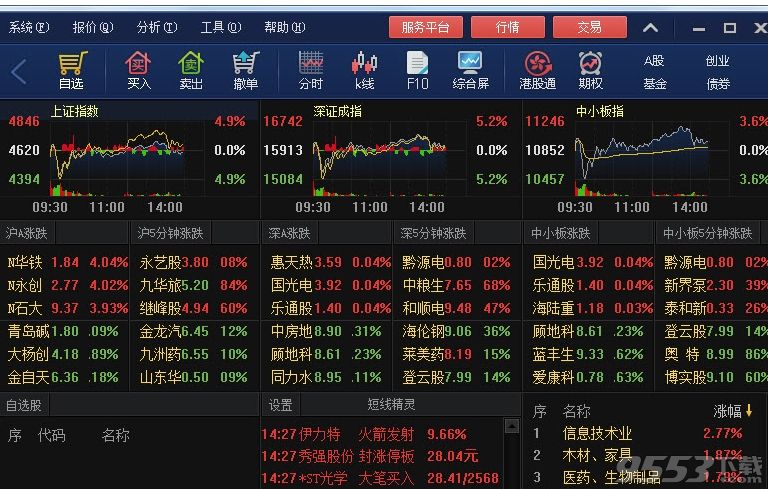768x489 pixels.
Task: Click the 卖出 sell icon
Action: [191, 71]
